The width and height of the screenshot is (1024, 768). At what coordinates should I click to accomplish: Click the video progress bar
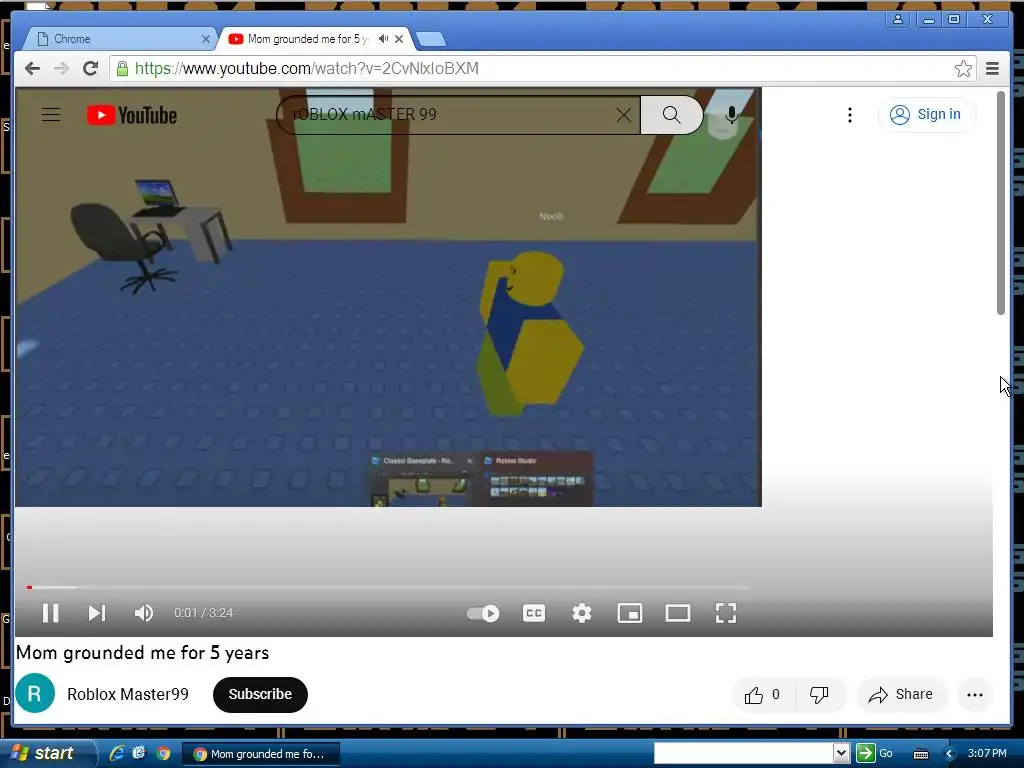point(388,587)
